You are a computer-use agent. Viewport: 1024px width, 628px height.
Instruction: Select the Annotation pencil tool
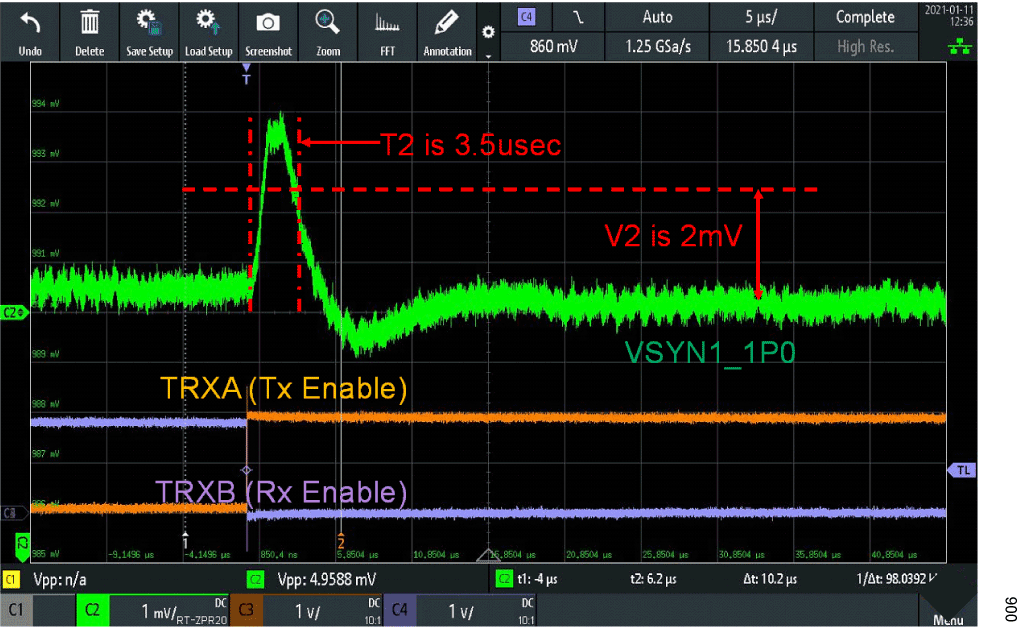[x=446, y=22]
